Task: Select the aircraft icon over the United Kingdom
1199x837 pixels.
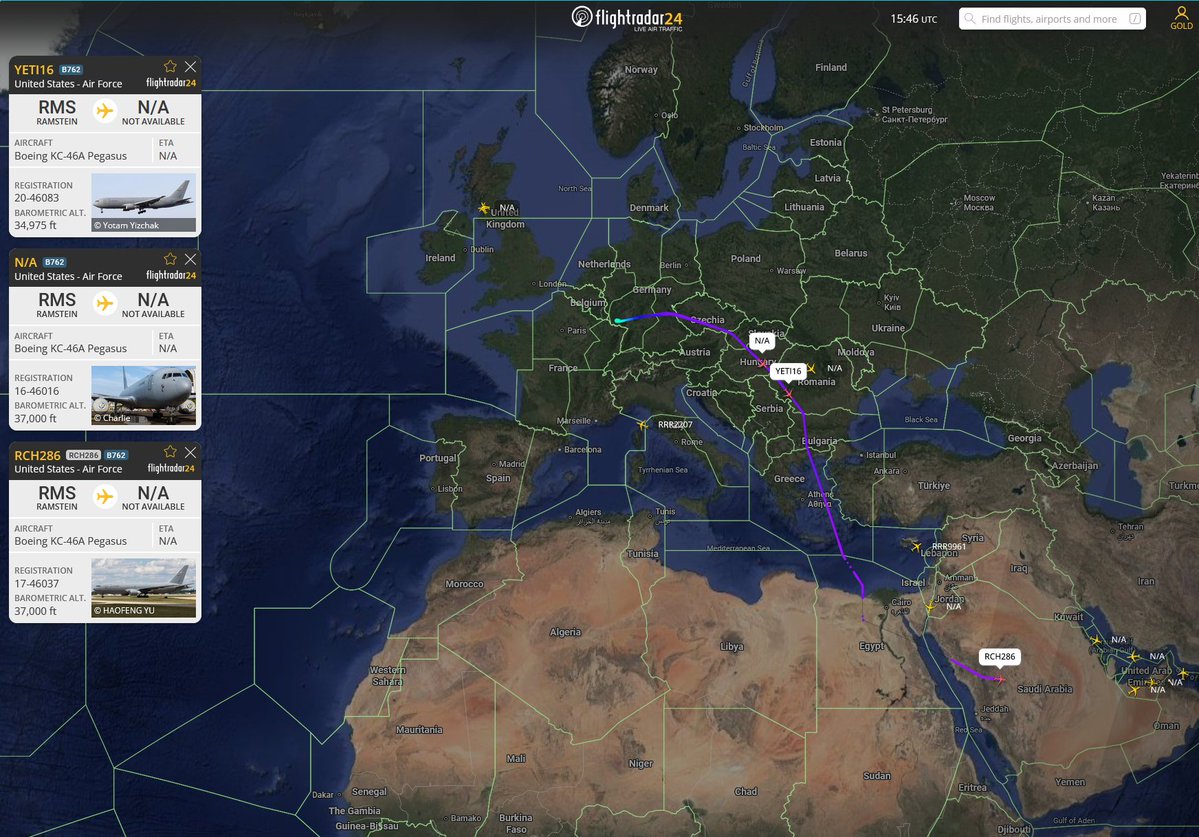Action: (483, 207)
